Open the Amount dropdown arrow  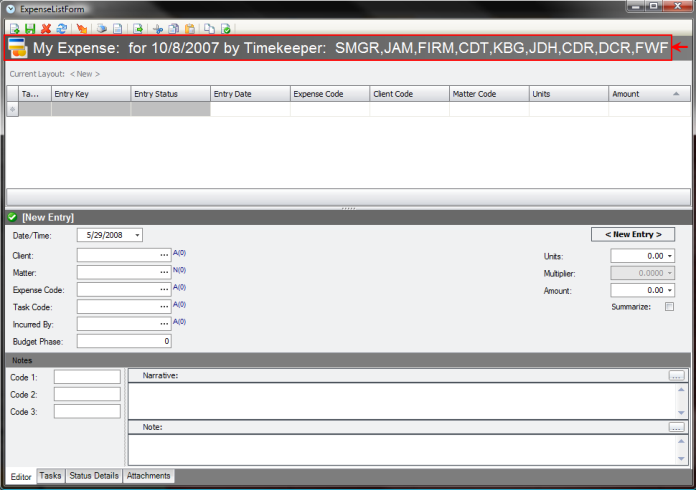pyautogui.click(x=667, y=290)
